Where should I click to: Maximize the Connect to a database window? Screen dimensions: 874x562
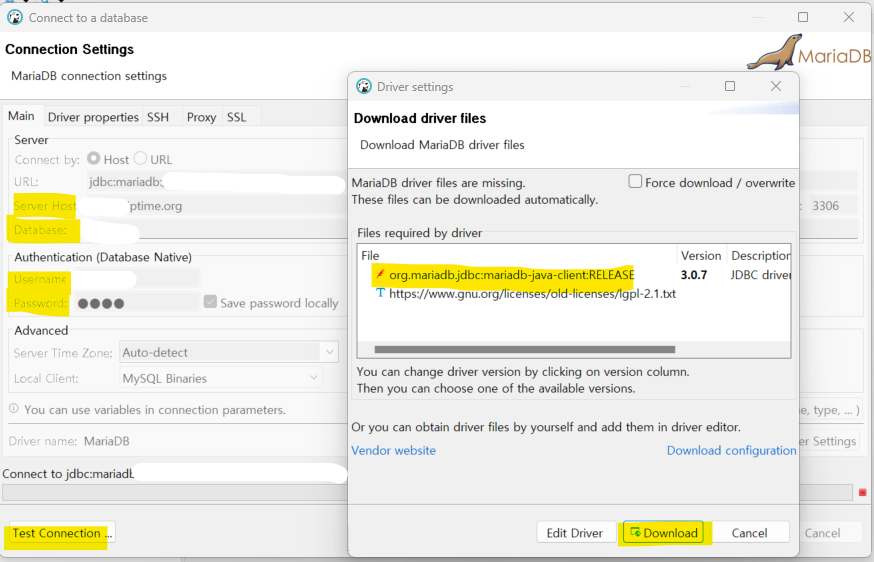[803, 17]
